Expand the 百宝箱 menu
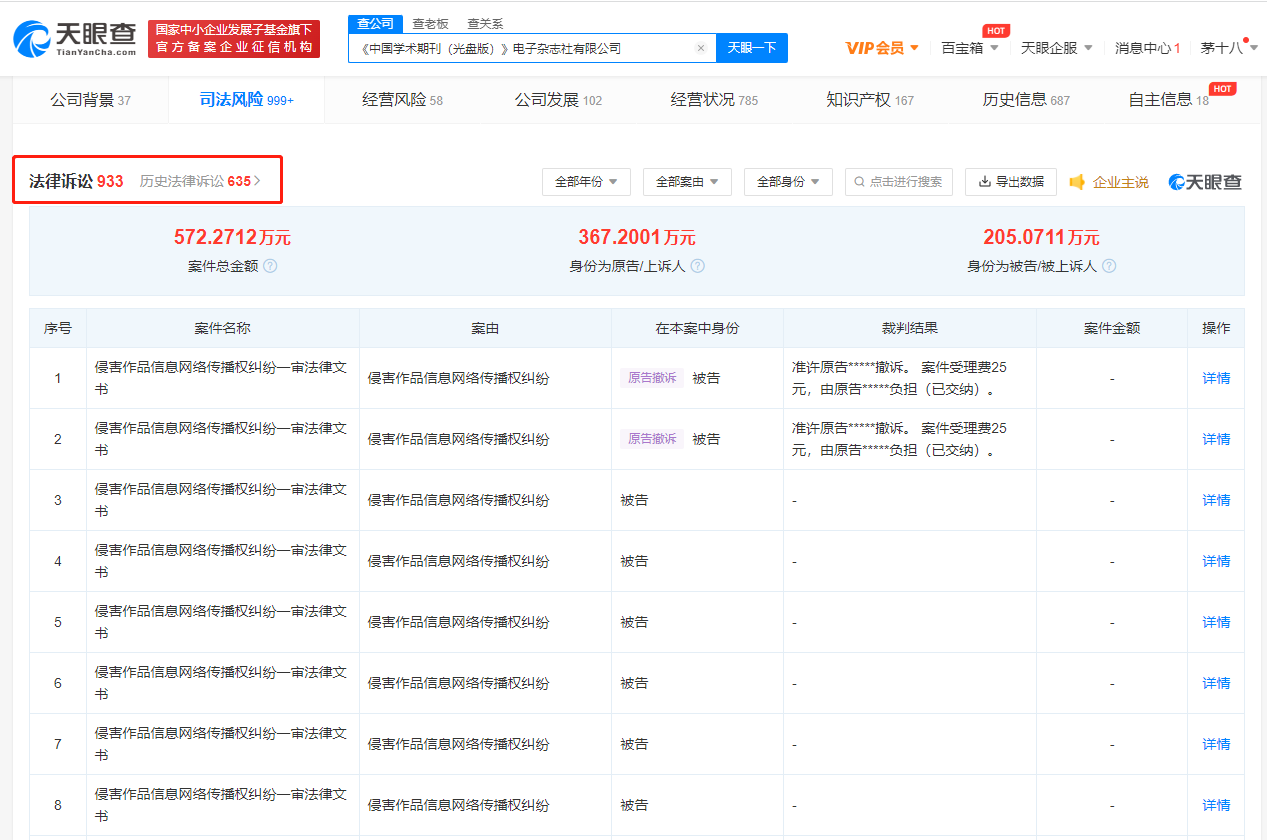 pyautogui.click(x=970, y=48)
